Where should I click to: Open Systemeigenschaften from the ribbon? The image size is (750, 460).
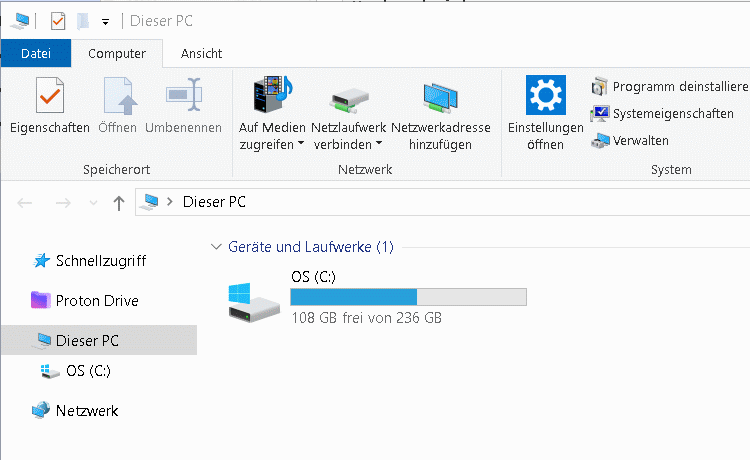(662, 114)
